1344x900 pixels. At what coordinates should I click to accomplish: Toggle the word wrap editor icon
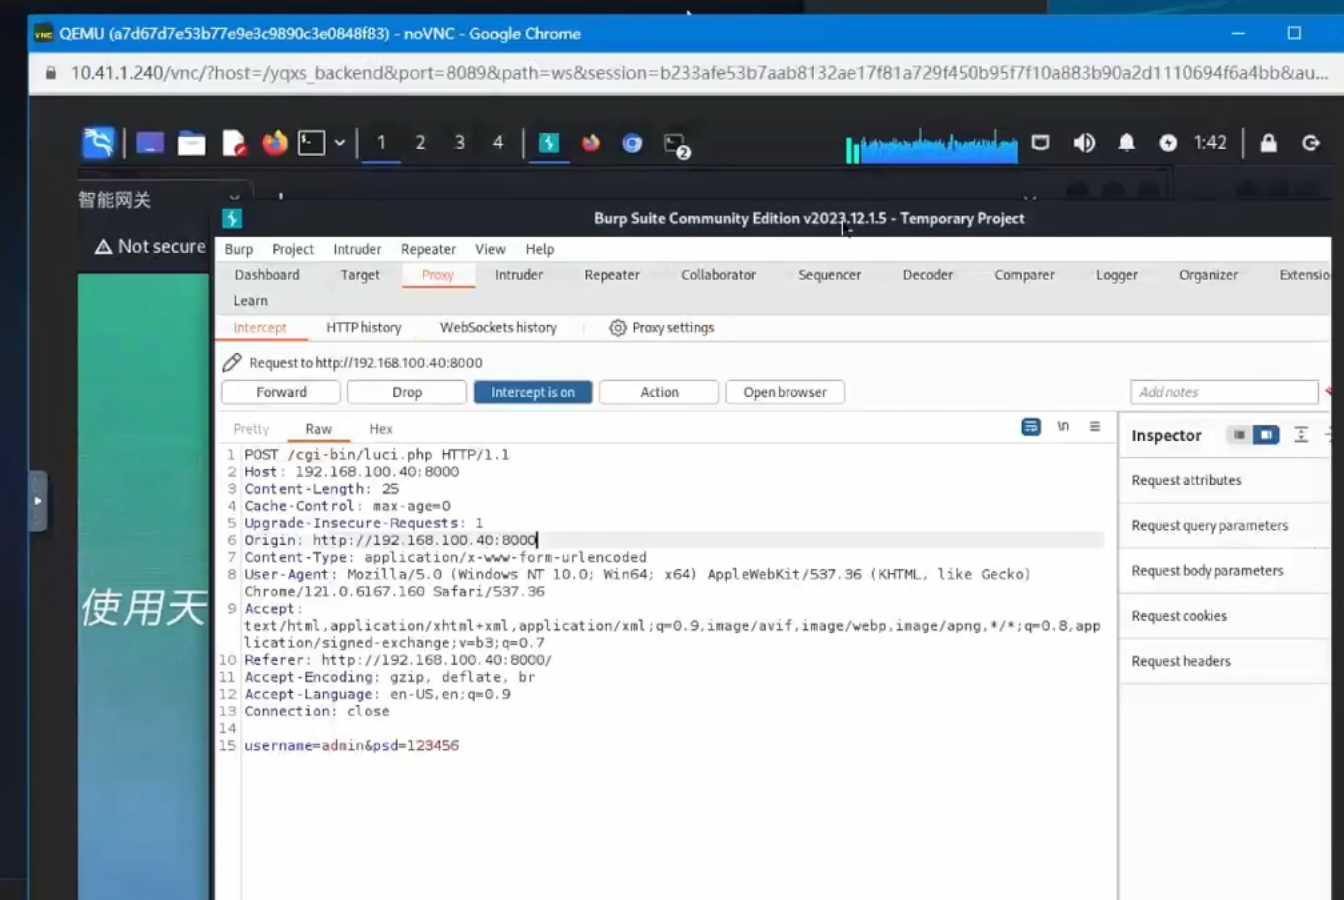point(1031,427)
